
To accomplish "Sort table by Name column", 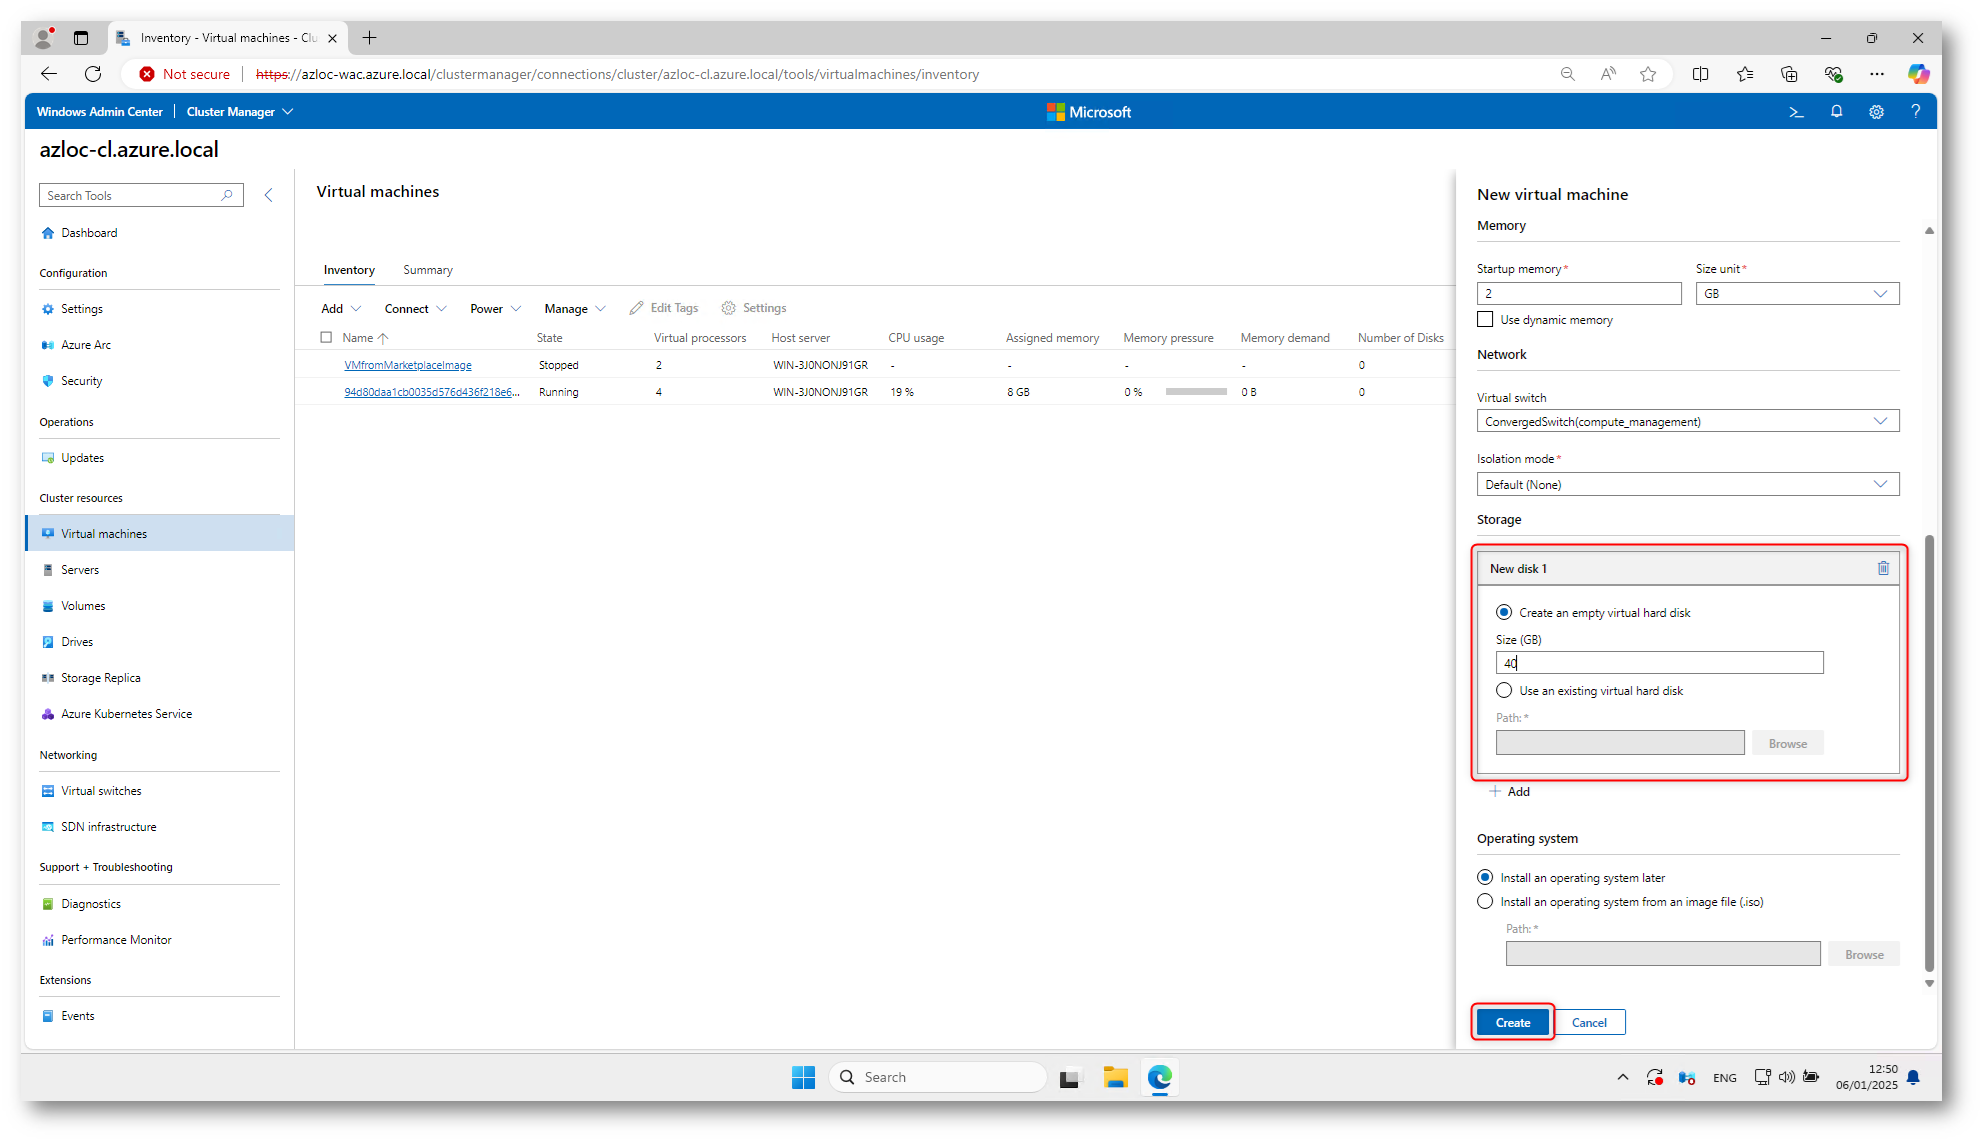I will pos(365,338).
